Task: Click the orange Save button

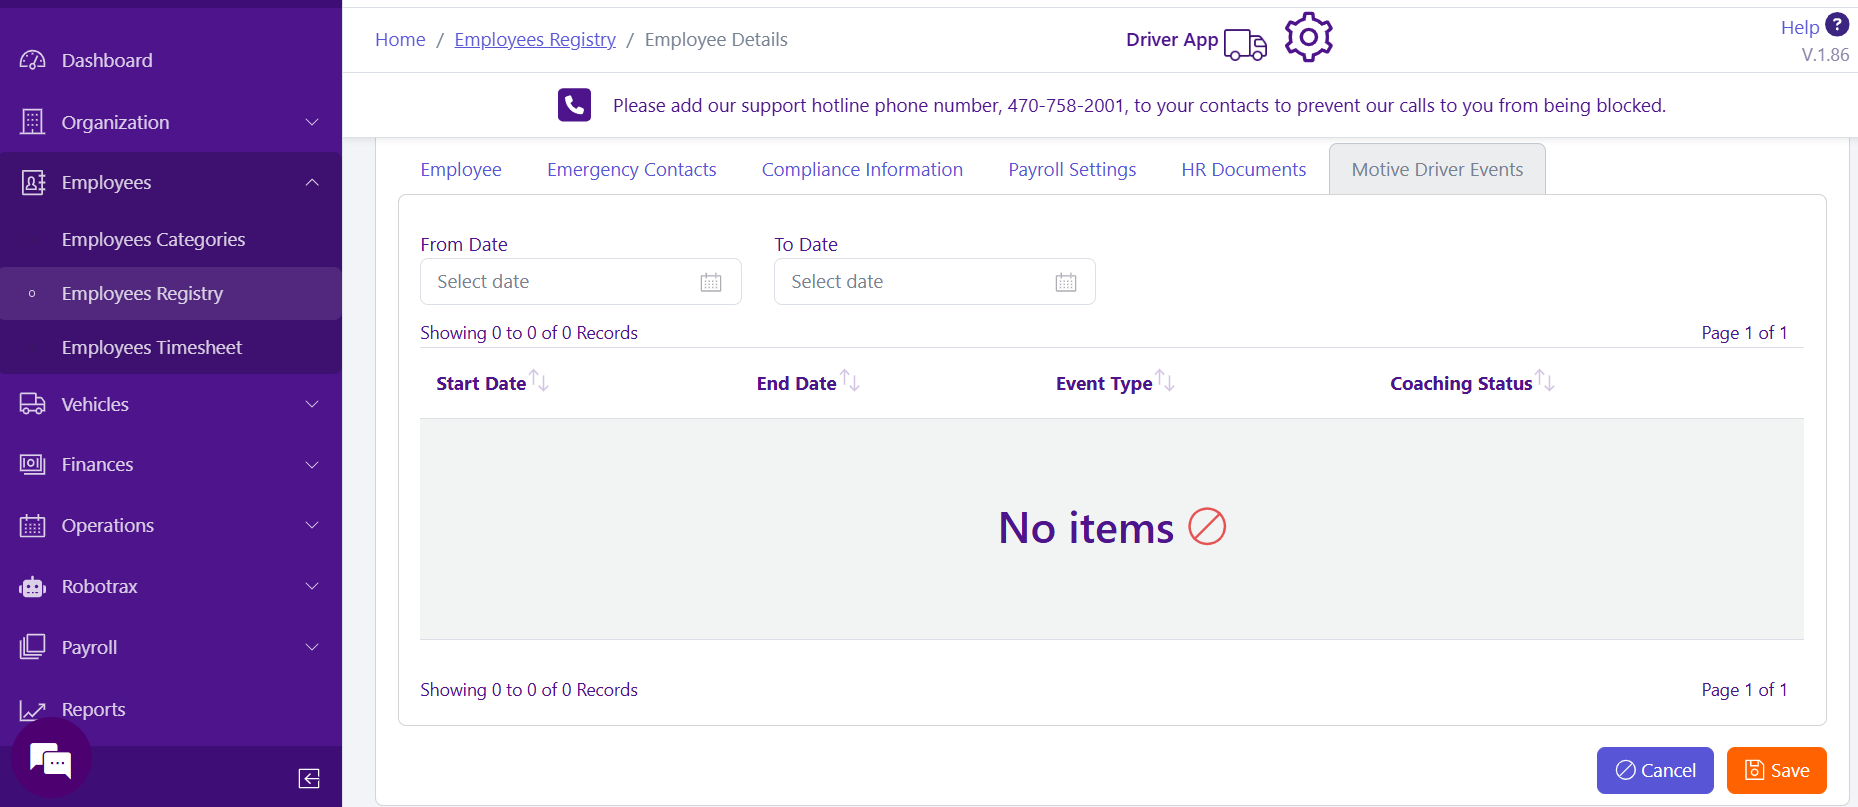Action: (1777, 770)
